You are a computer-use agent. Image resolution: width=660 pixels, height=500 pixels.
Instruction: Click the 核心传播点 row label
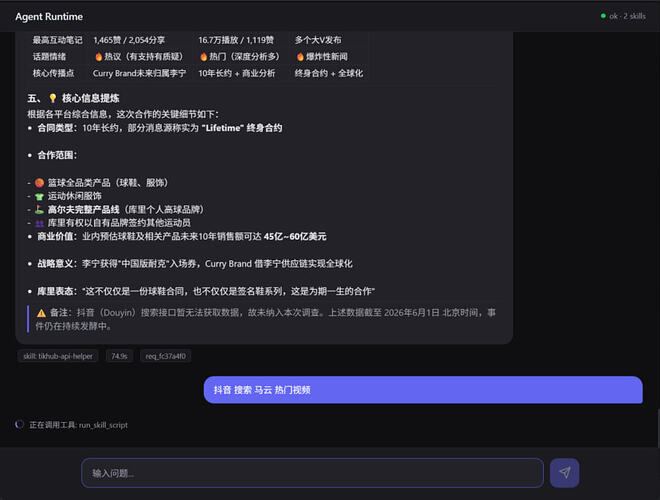click(x=53, y=73)
